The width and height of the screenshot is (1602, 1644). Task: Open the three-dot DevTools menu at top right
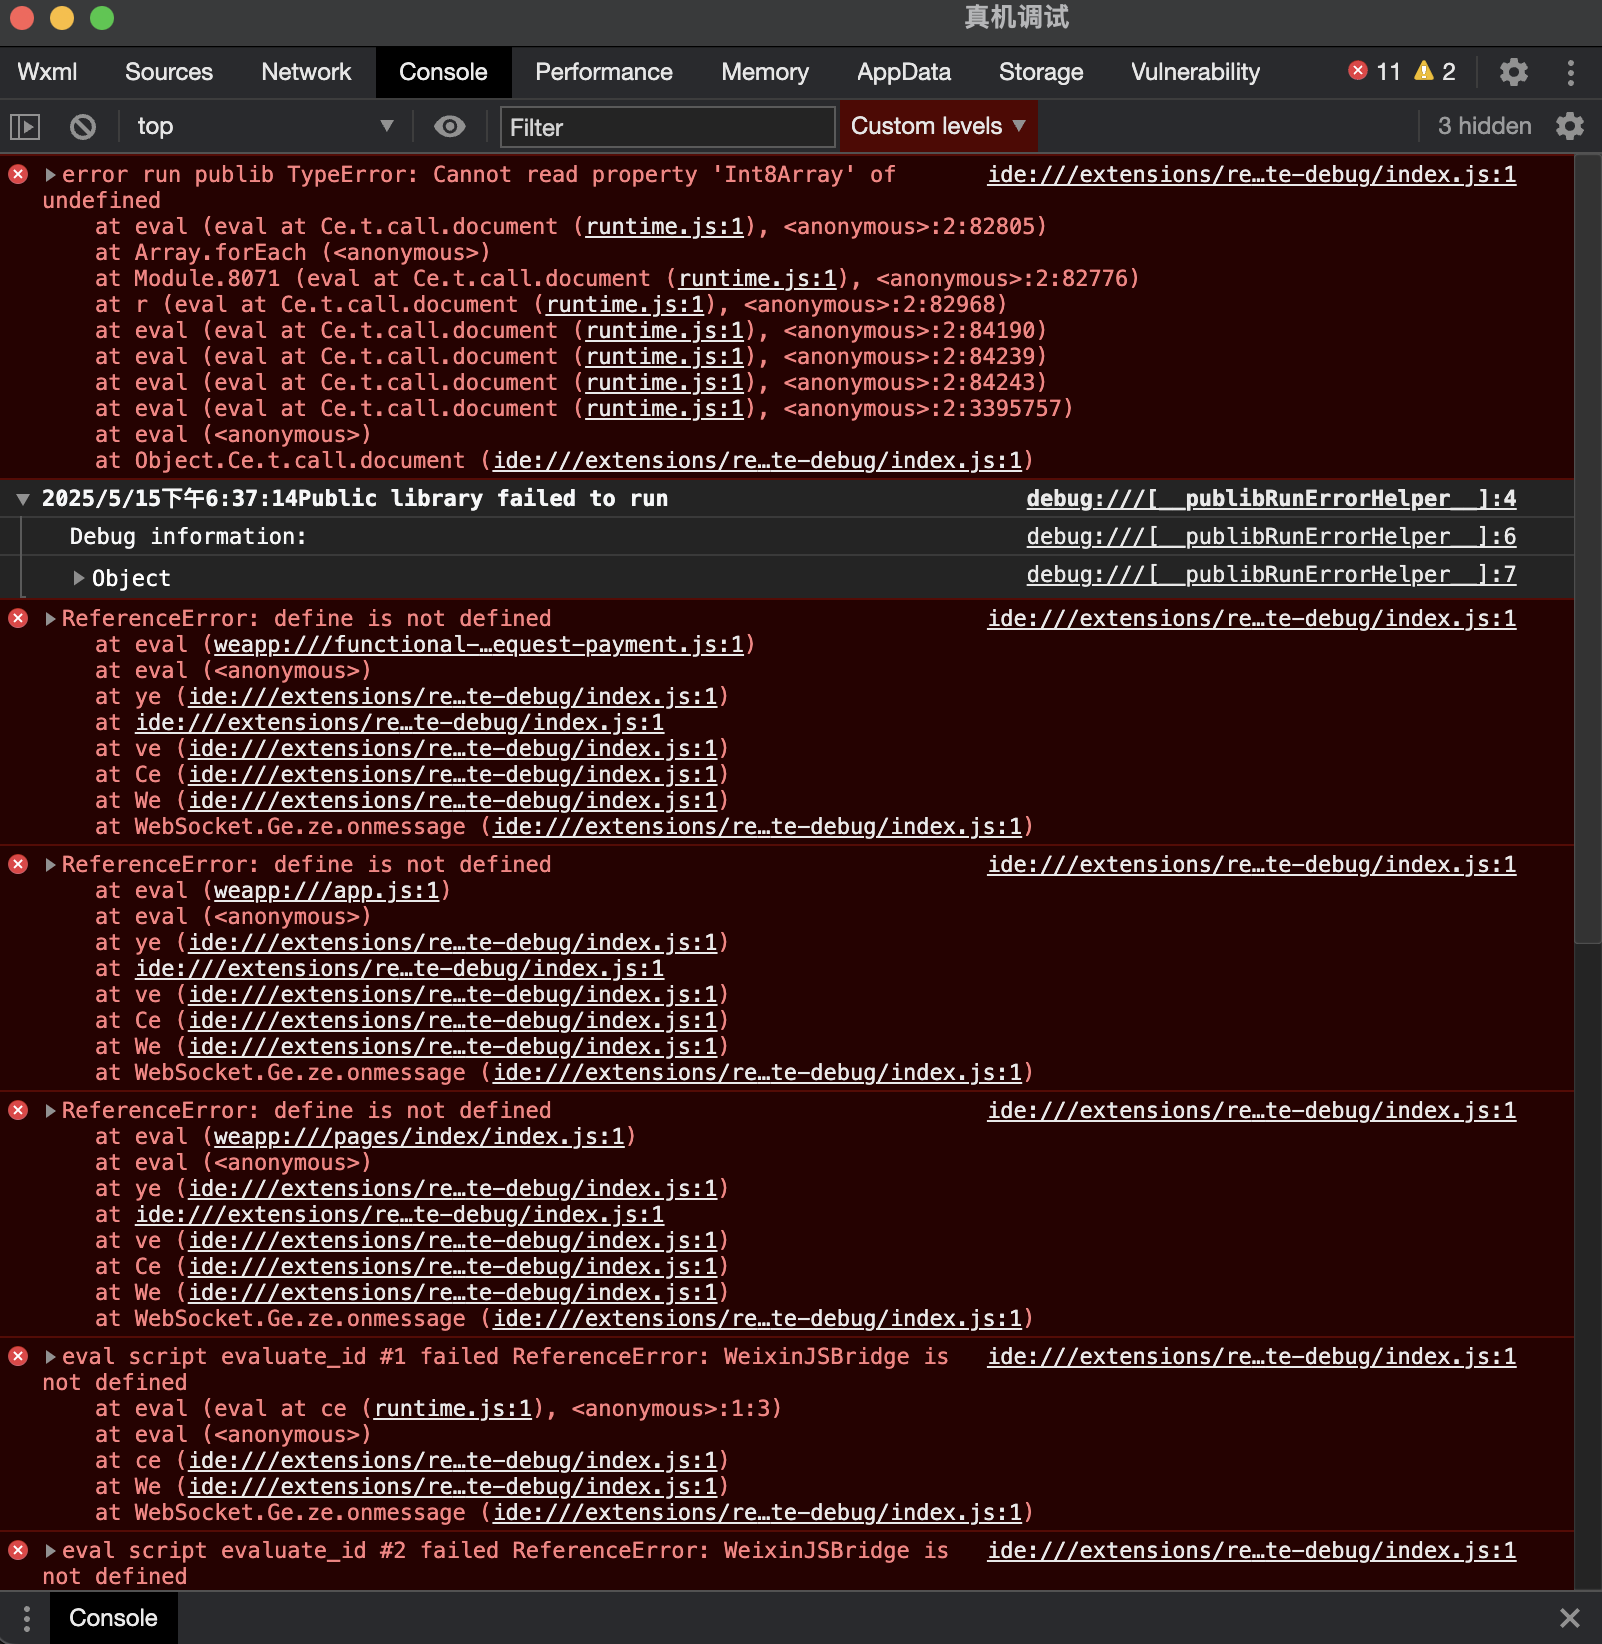(x=1571, y=72)
